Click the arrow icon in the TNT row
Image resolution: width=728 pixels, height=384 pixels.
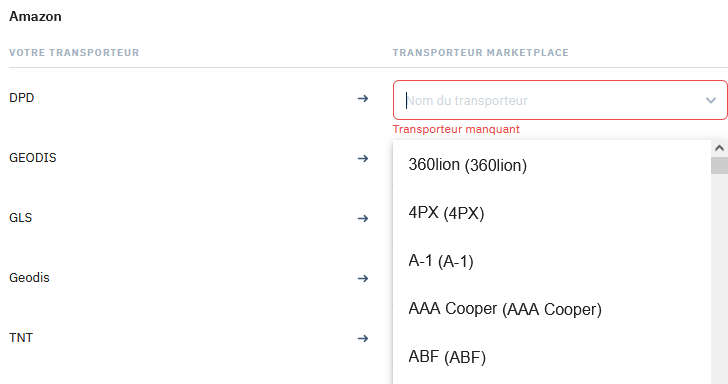pos(363,338)
